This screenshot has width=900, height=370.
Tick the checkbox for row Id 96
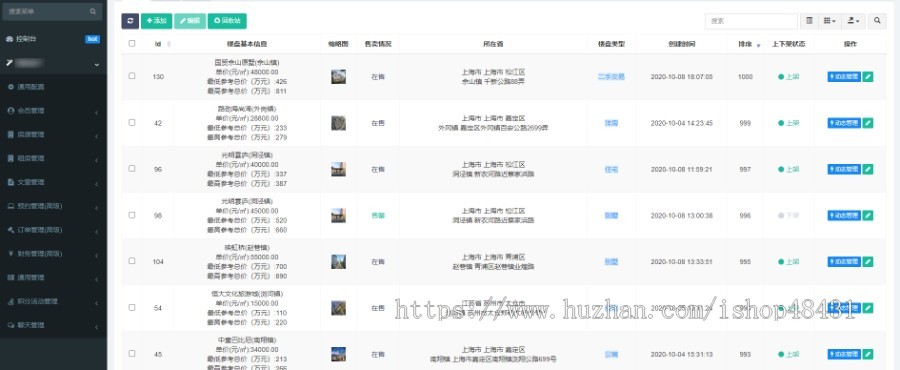coord(132,169)
